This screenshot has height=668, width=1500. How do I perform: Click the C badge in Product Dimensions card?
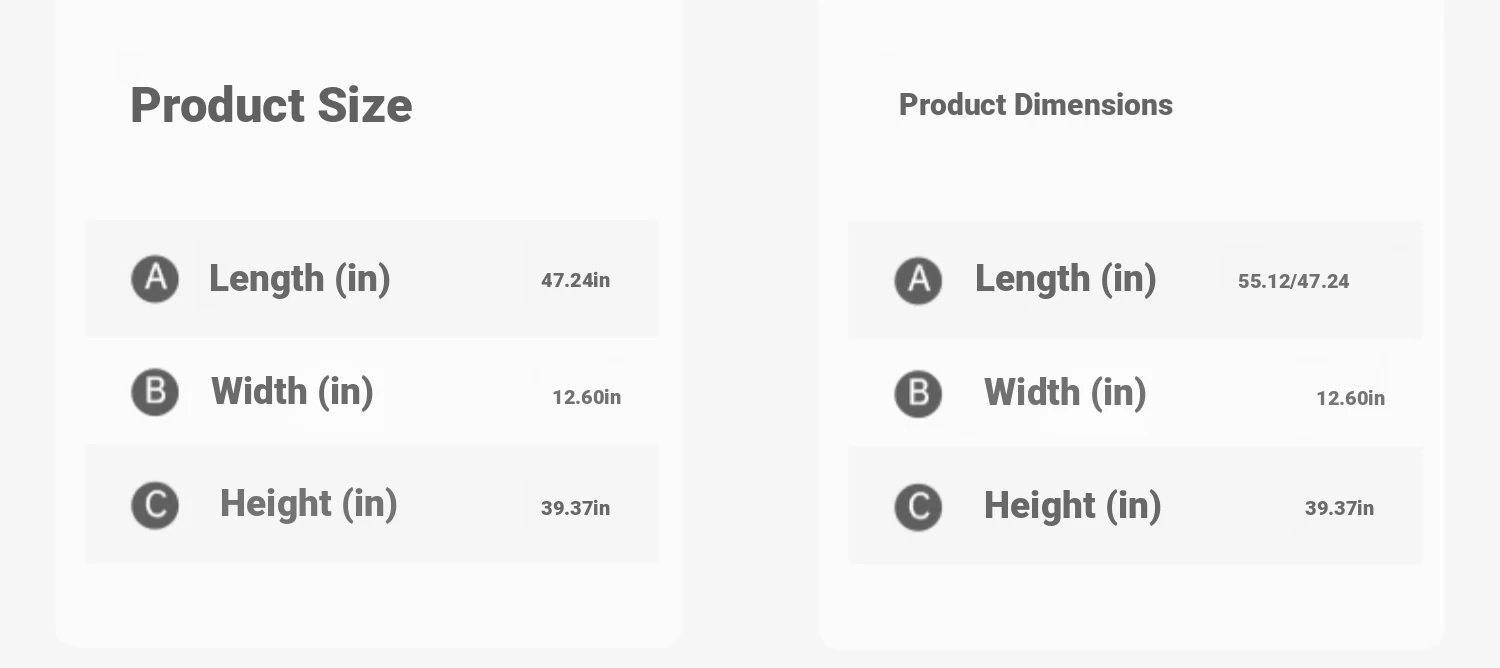point(918,507)
